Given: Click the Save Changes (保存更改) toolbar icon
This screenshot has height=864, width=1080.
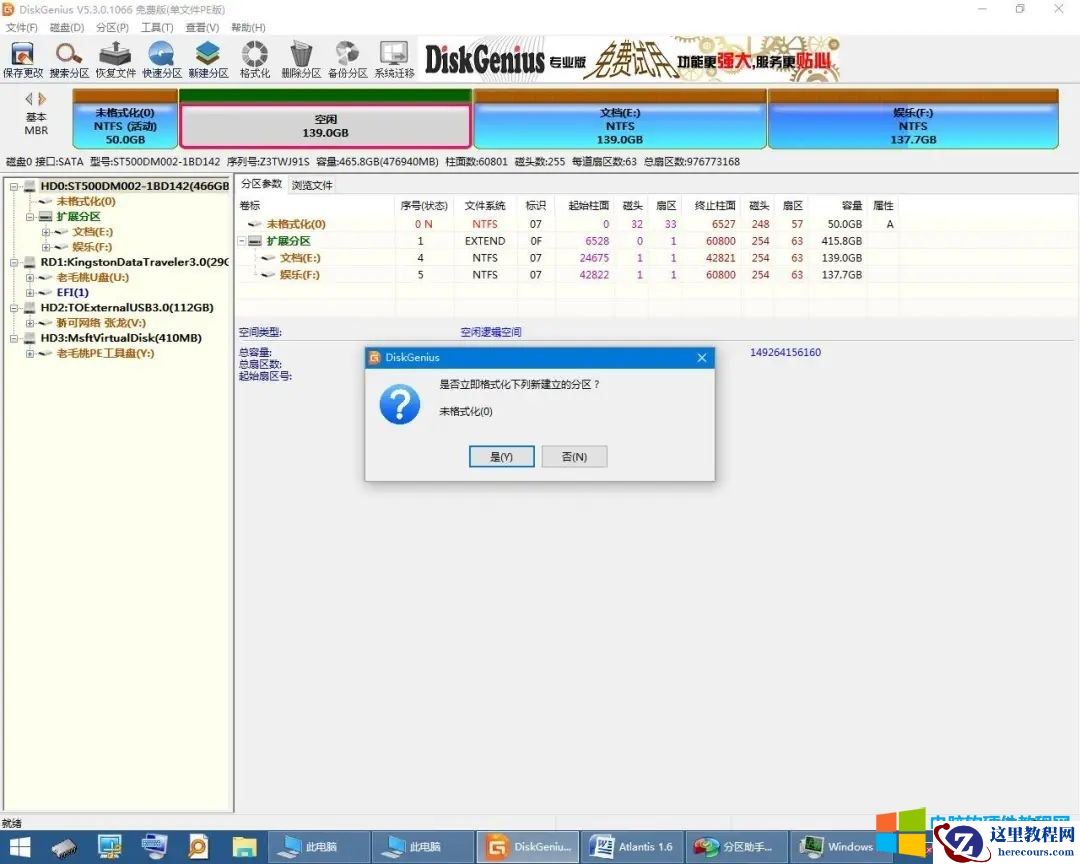Looking at the screenshot, I should click(23, 59).
